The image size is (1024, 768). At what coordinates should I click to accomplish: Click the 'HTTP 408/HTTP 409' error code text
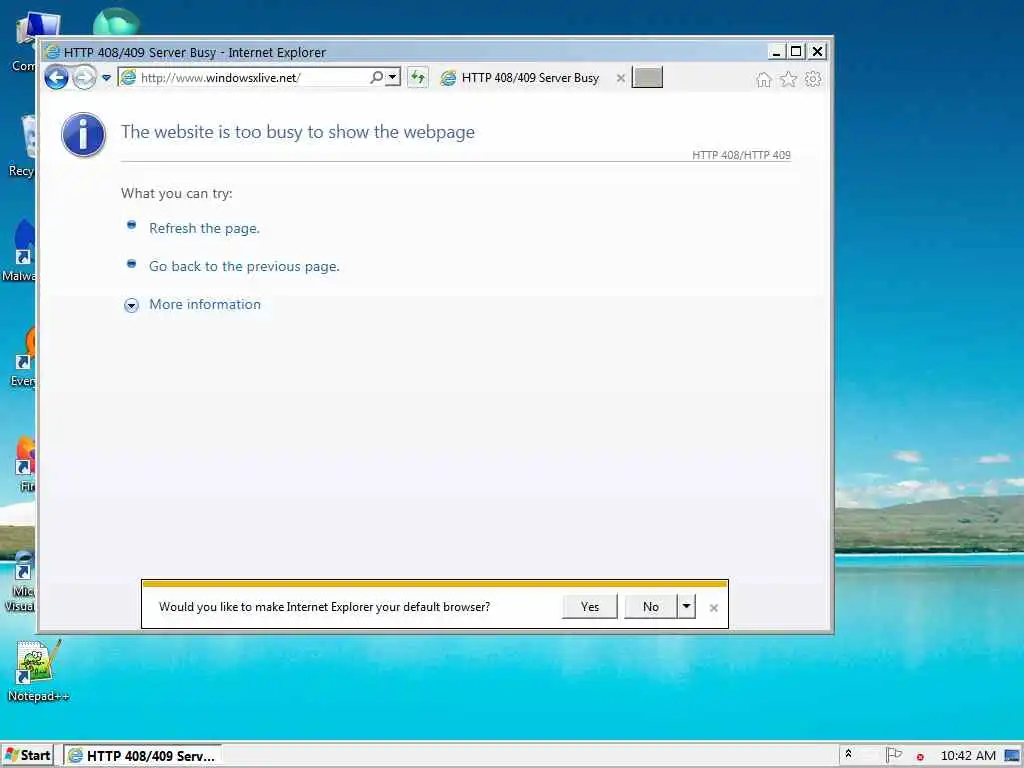[741, 155]
